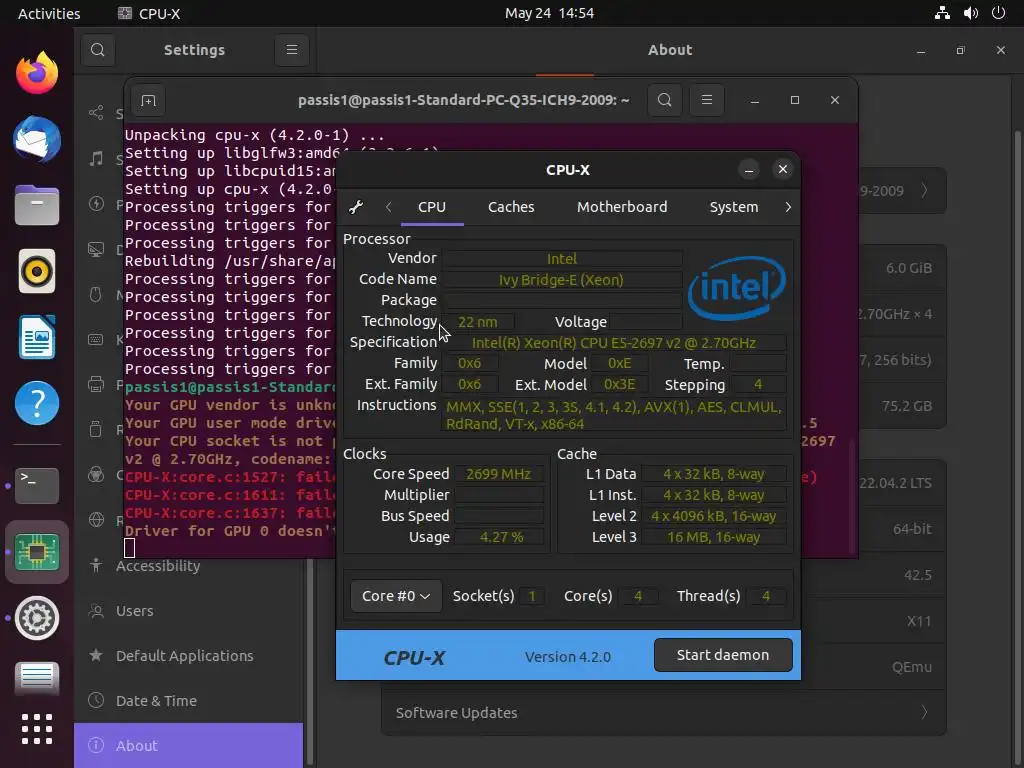Click the Level 3 cache 16 MB value
Image resolution: width=1024 pixels, height=768 pixels.
pos(713,537)
